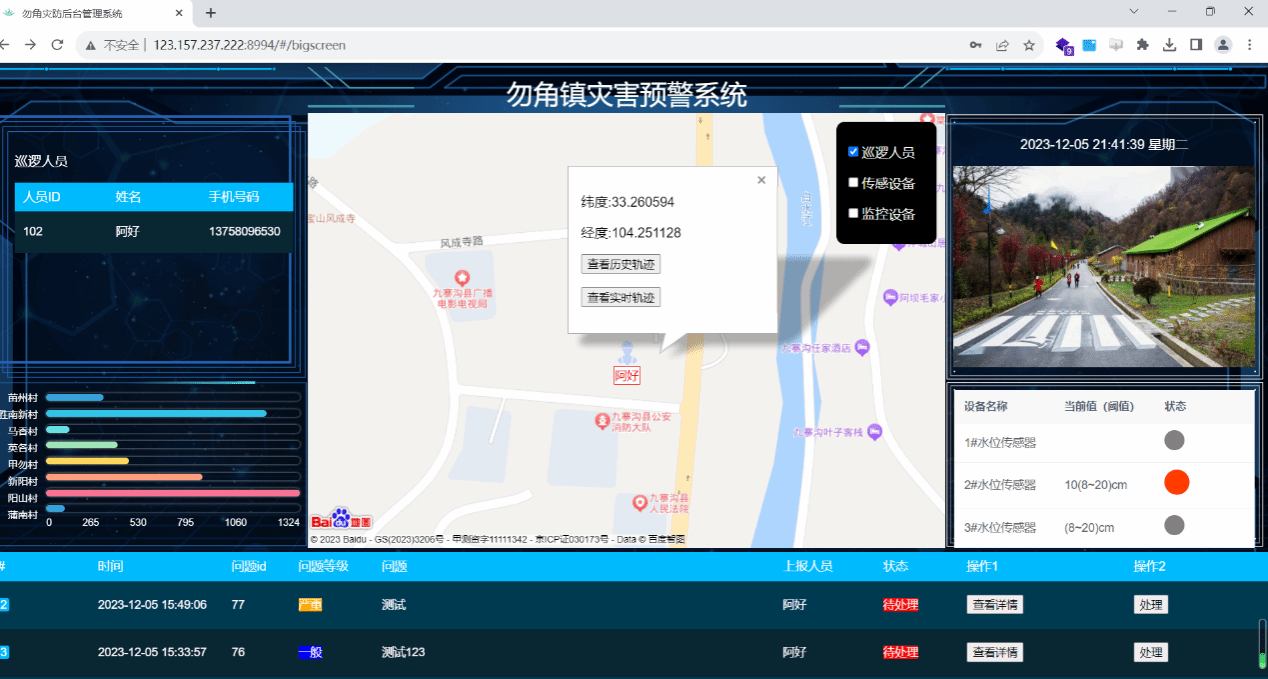Close the coordinates popup with the X
Viewport: 1268px width, 679px height.
pyautogui.click(x=761, y=180)
